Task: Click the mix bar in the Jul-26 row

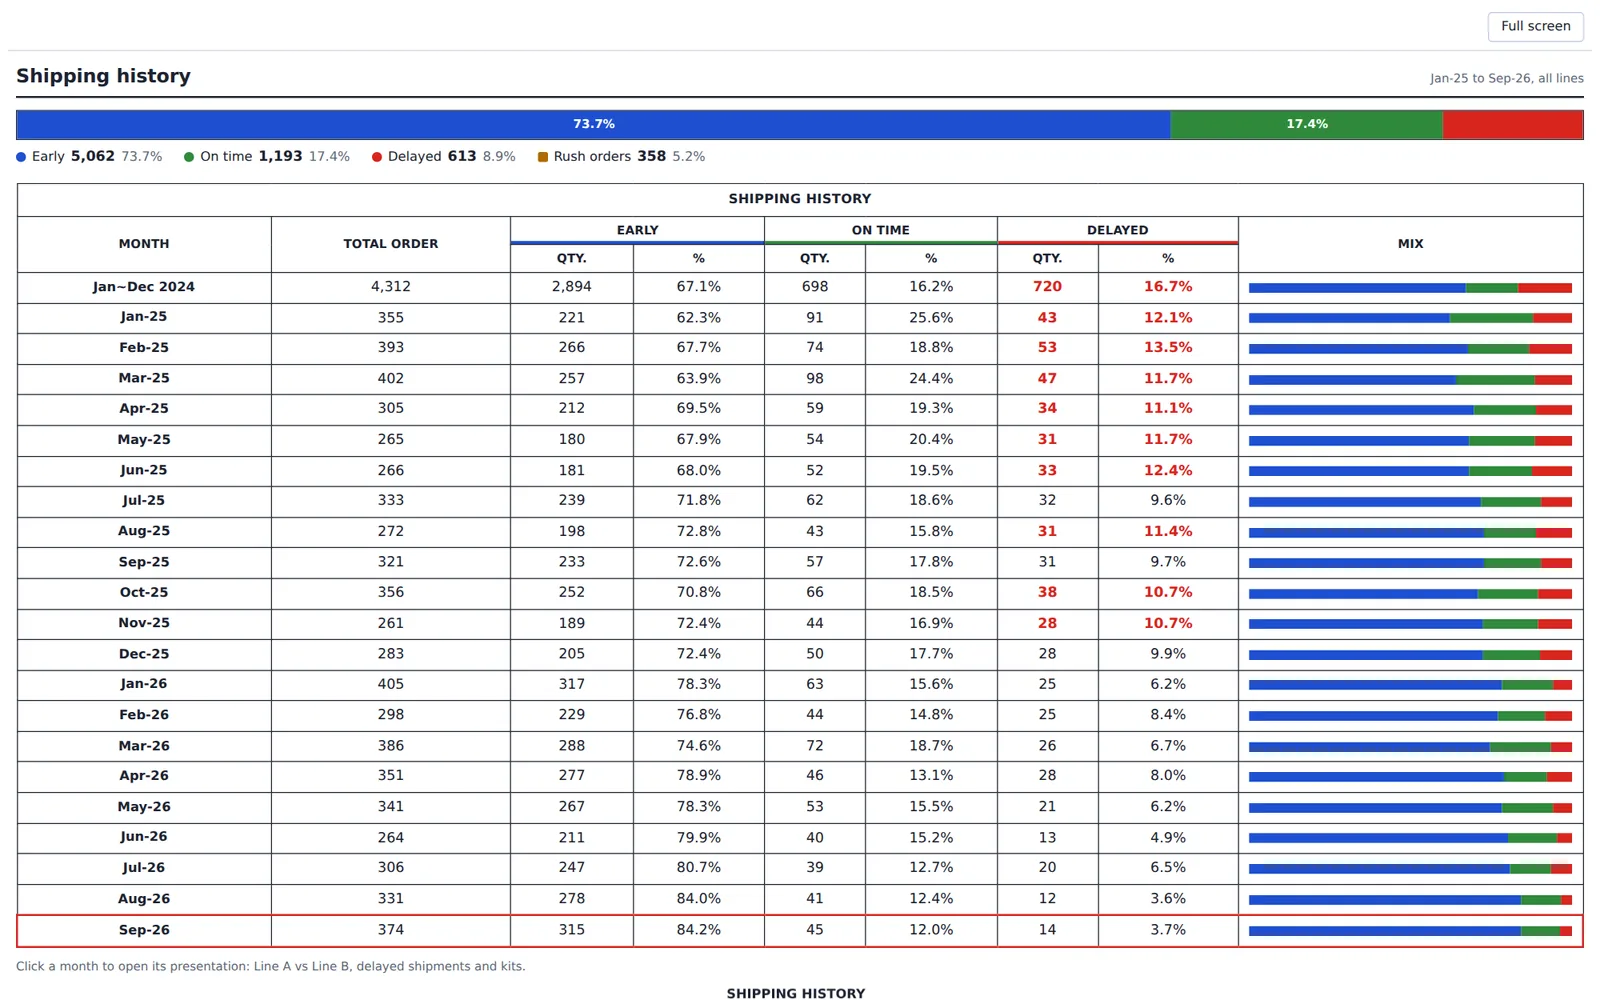Action: (1410, 869)
